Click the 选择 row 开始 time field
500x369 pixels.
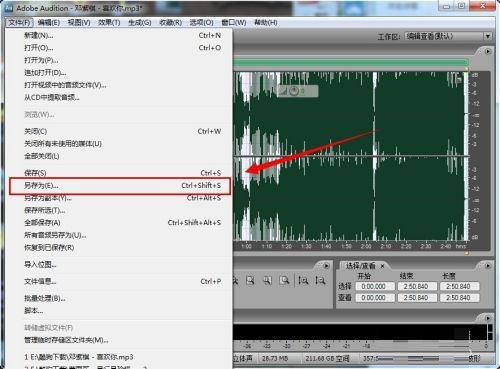(x=374, y=286)
